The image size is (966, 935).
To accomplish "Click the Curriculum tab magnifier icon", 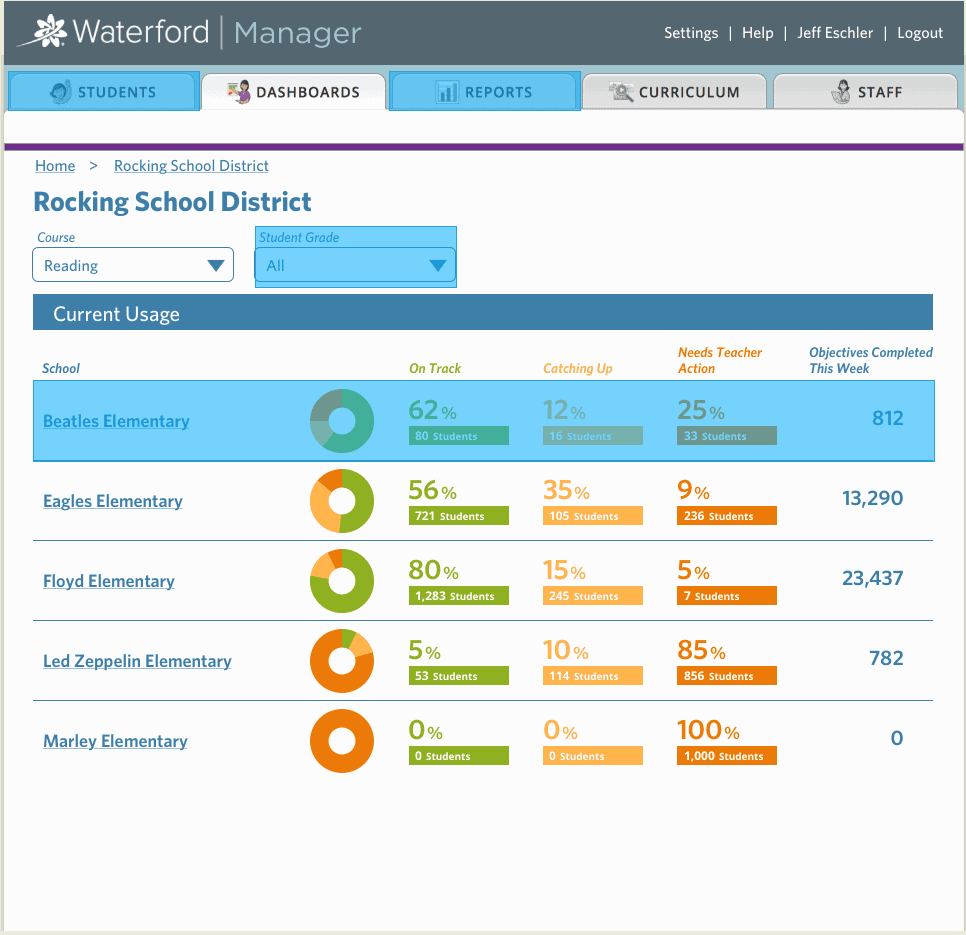I will click(621, 92).
